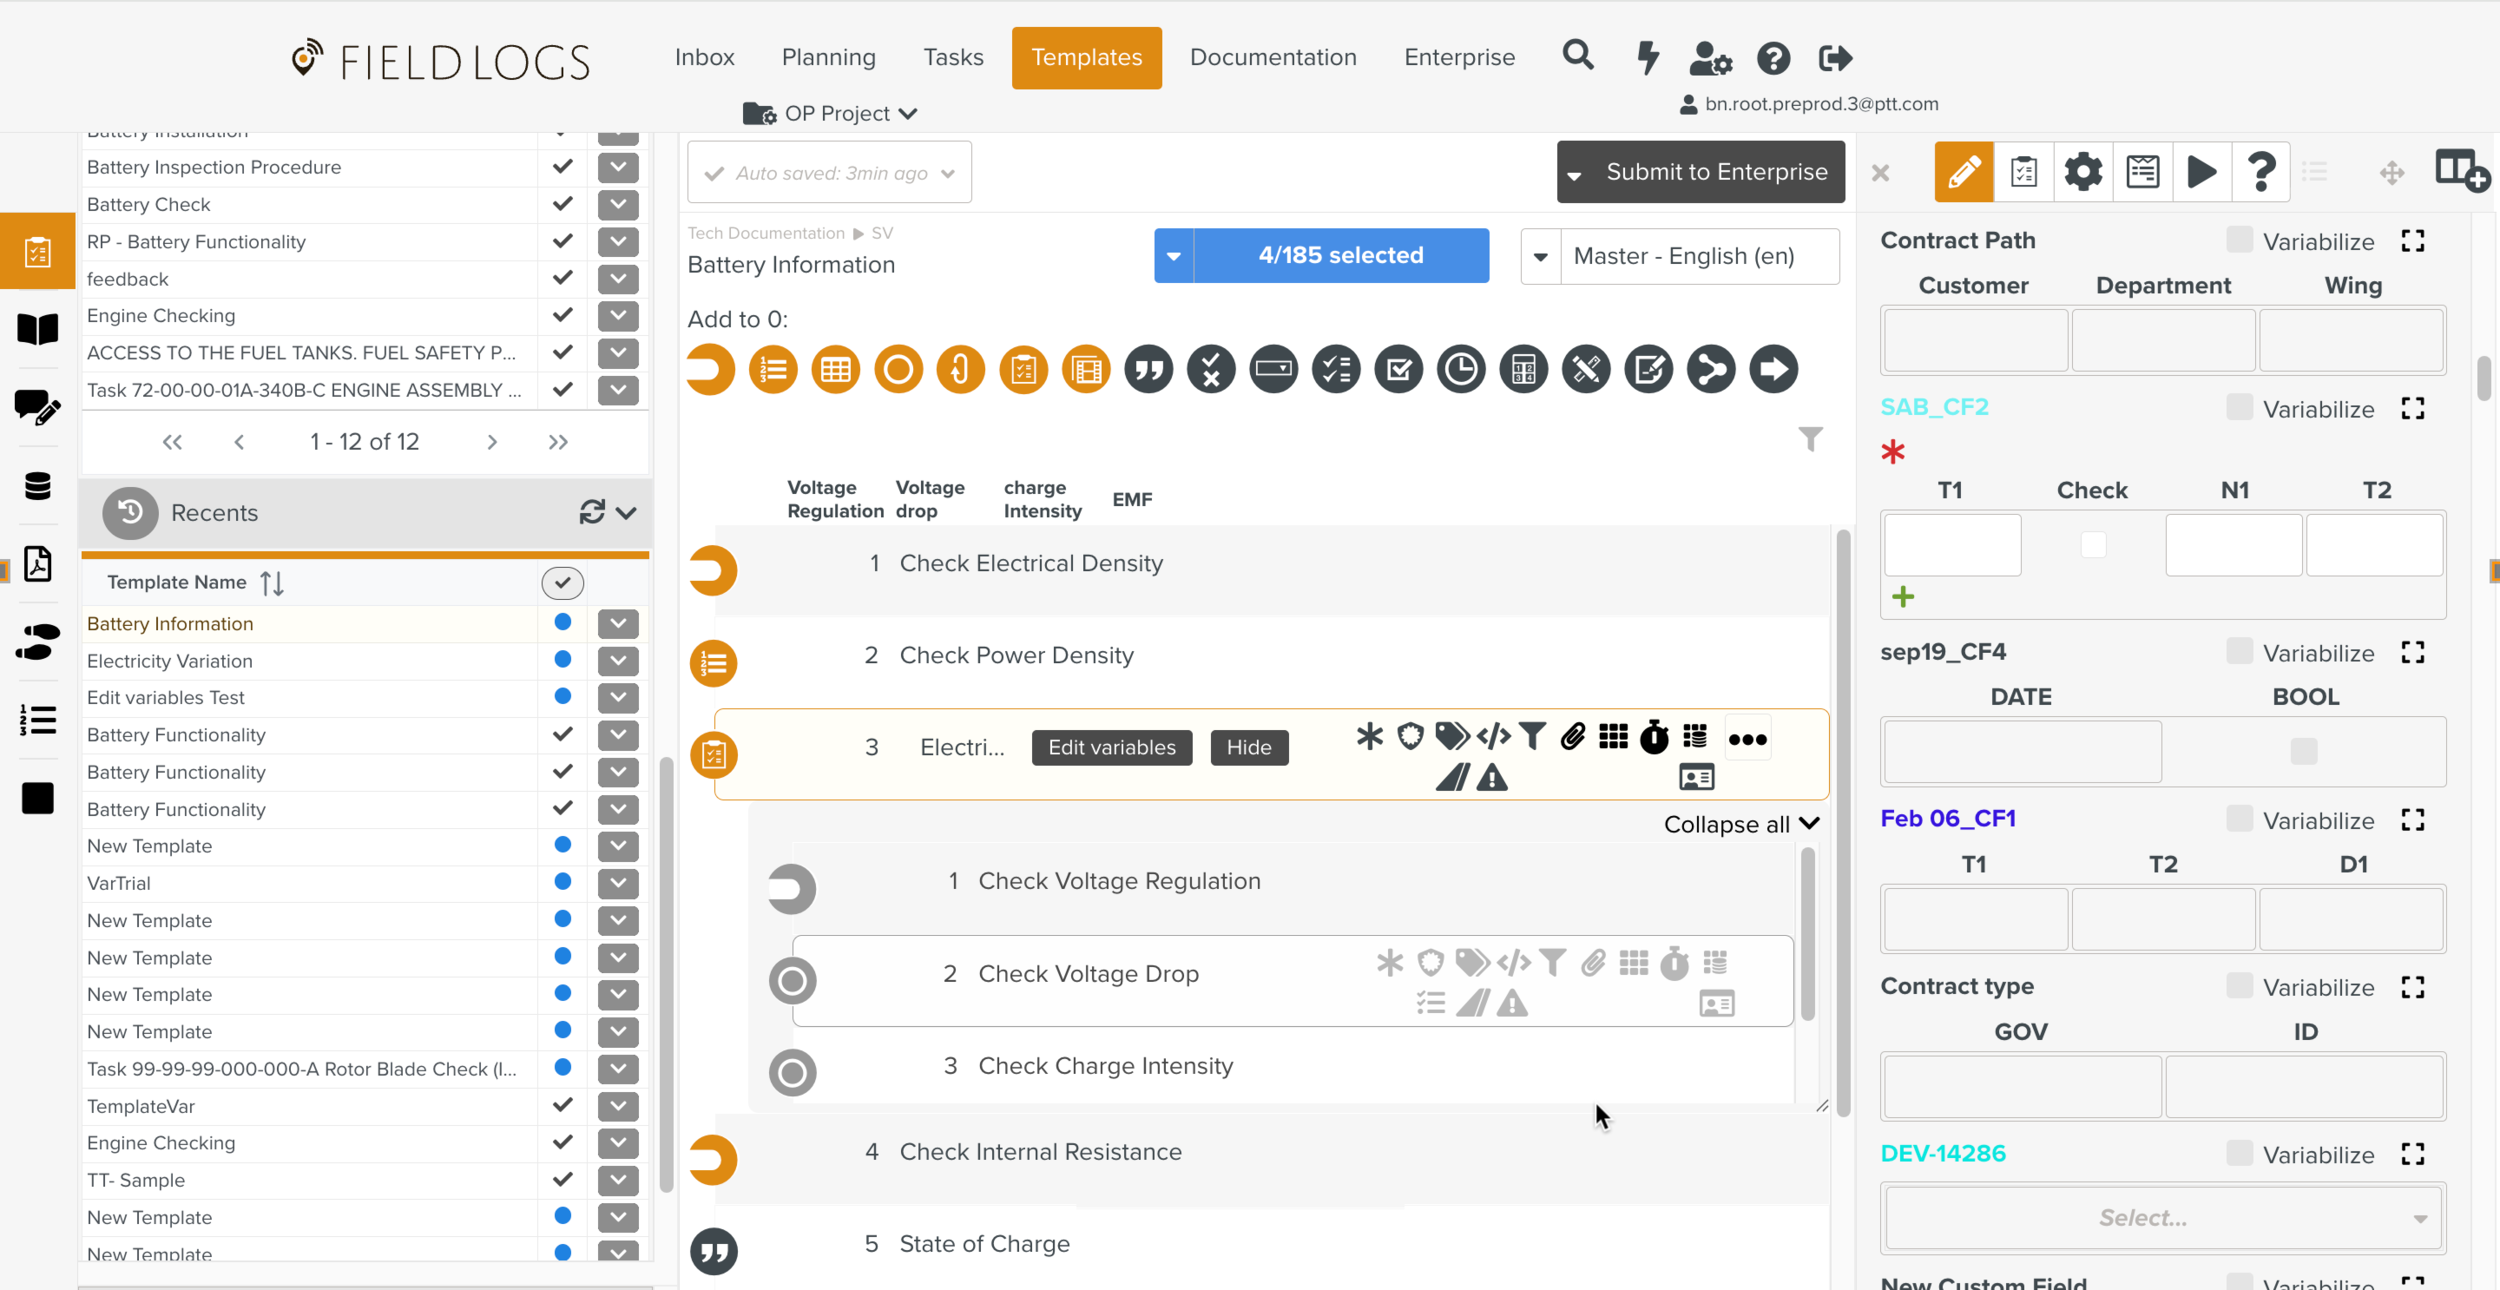2500x1290 pixels.
Task: Open the gear settings panel icon
Action: (2082, 172)
